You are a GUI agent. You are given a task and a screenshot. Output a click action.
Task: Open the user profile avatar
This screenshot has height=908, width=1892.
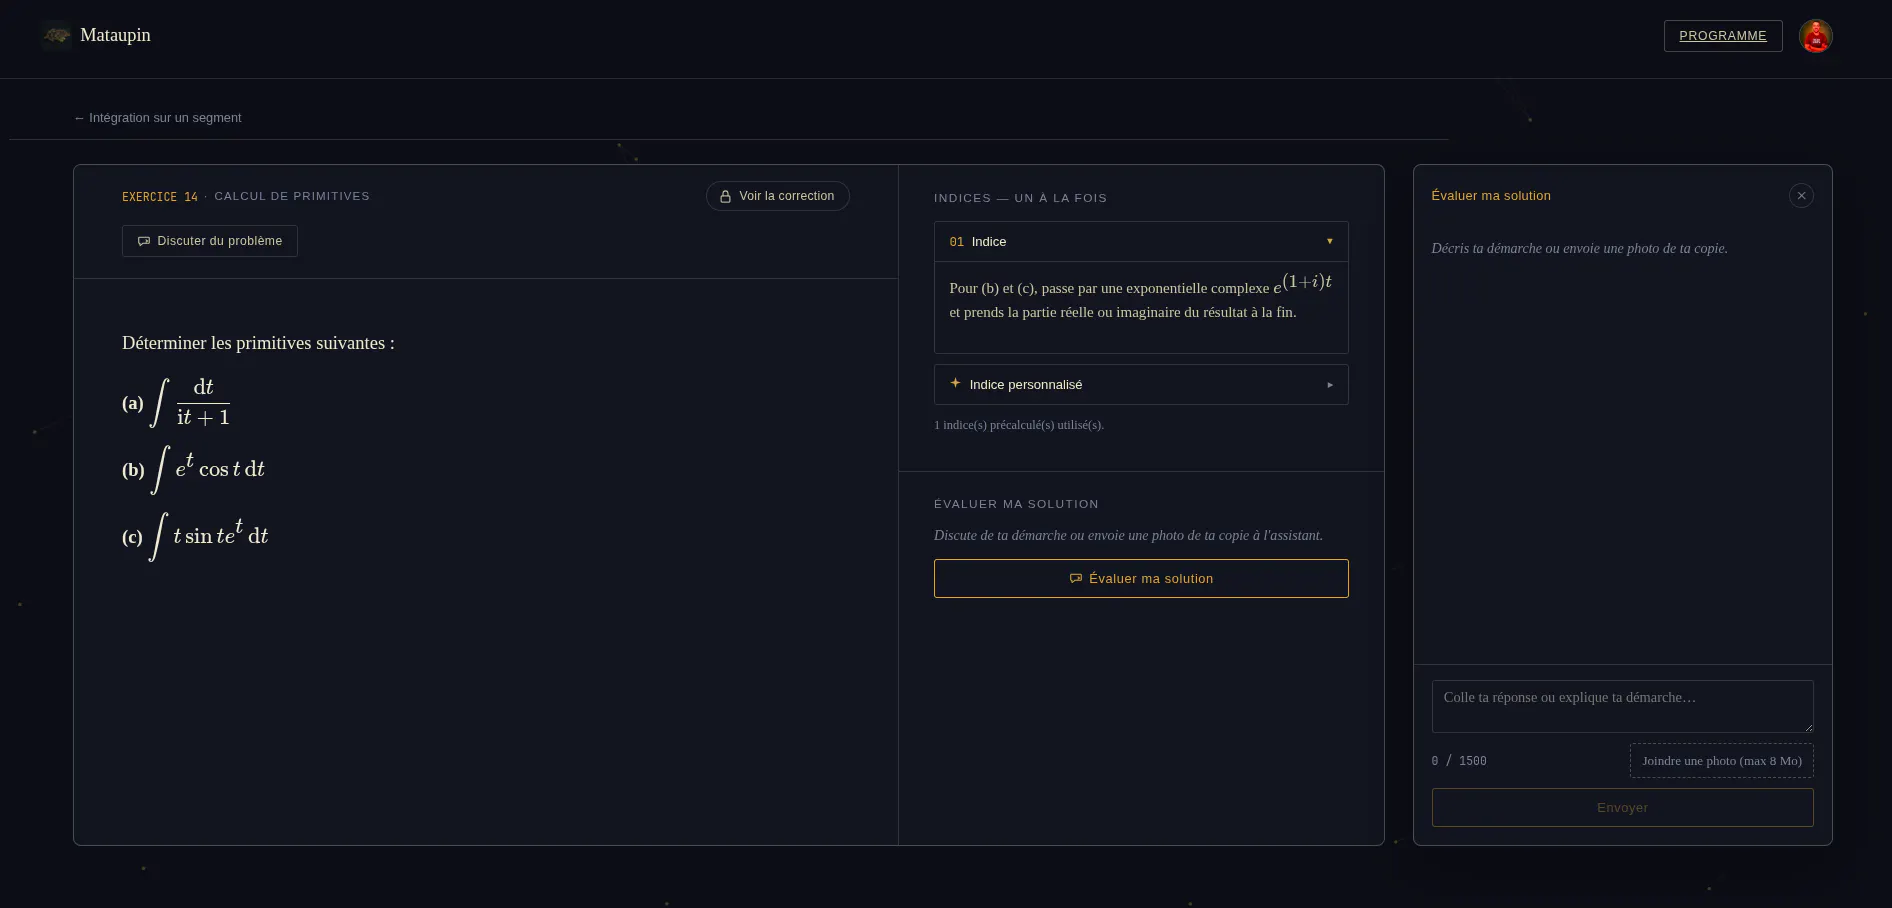pyautogui.click(x=1815, y=36)
